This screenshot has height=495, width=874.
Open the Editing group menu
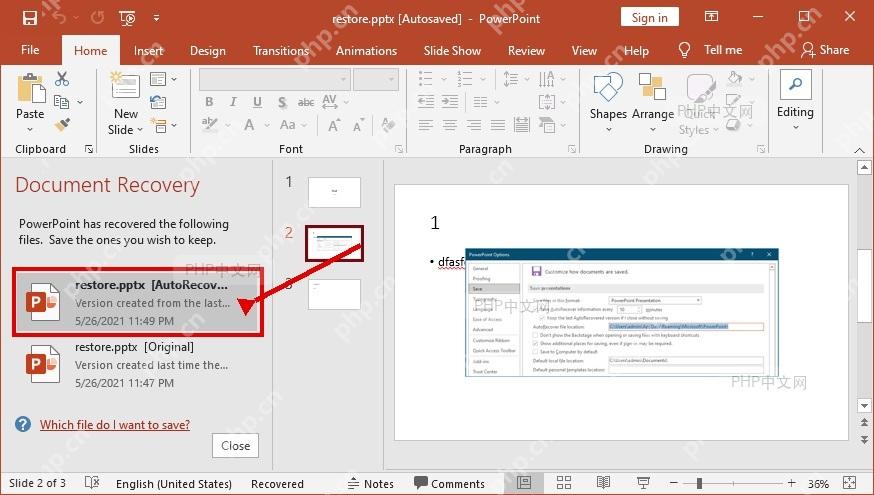coord(795,100)
